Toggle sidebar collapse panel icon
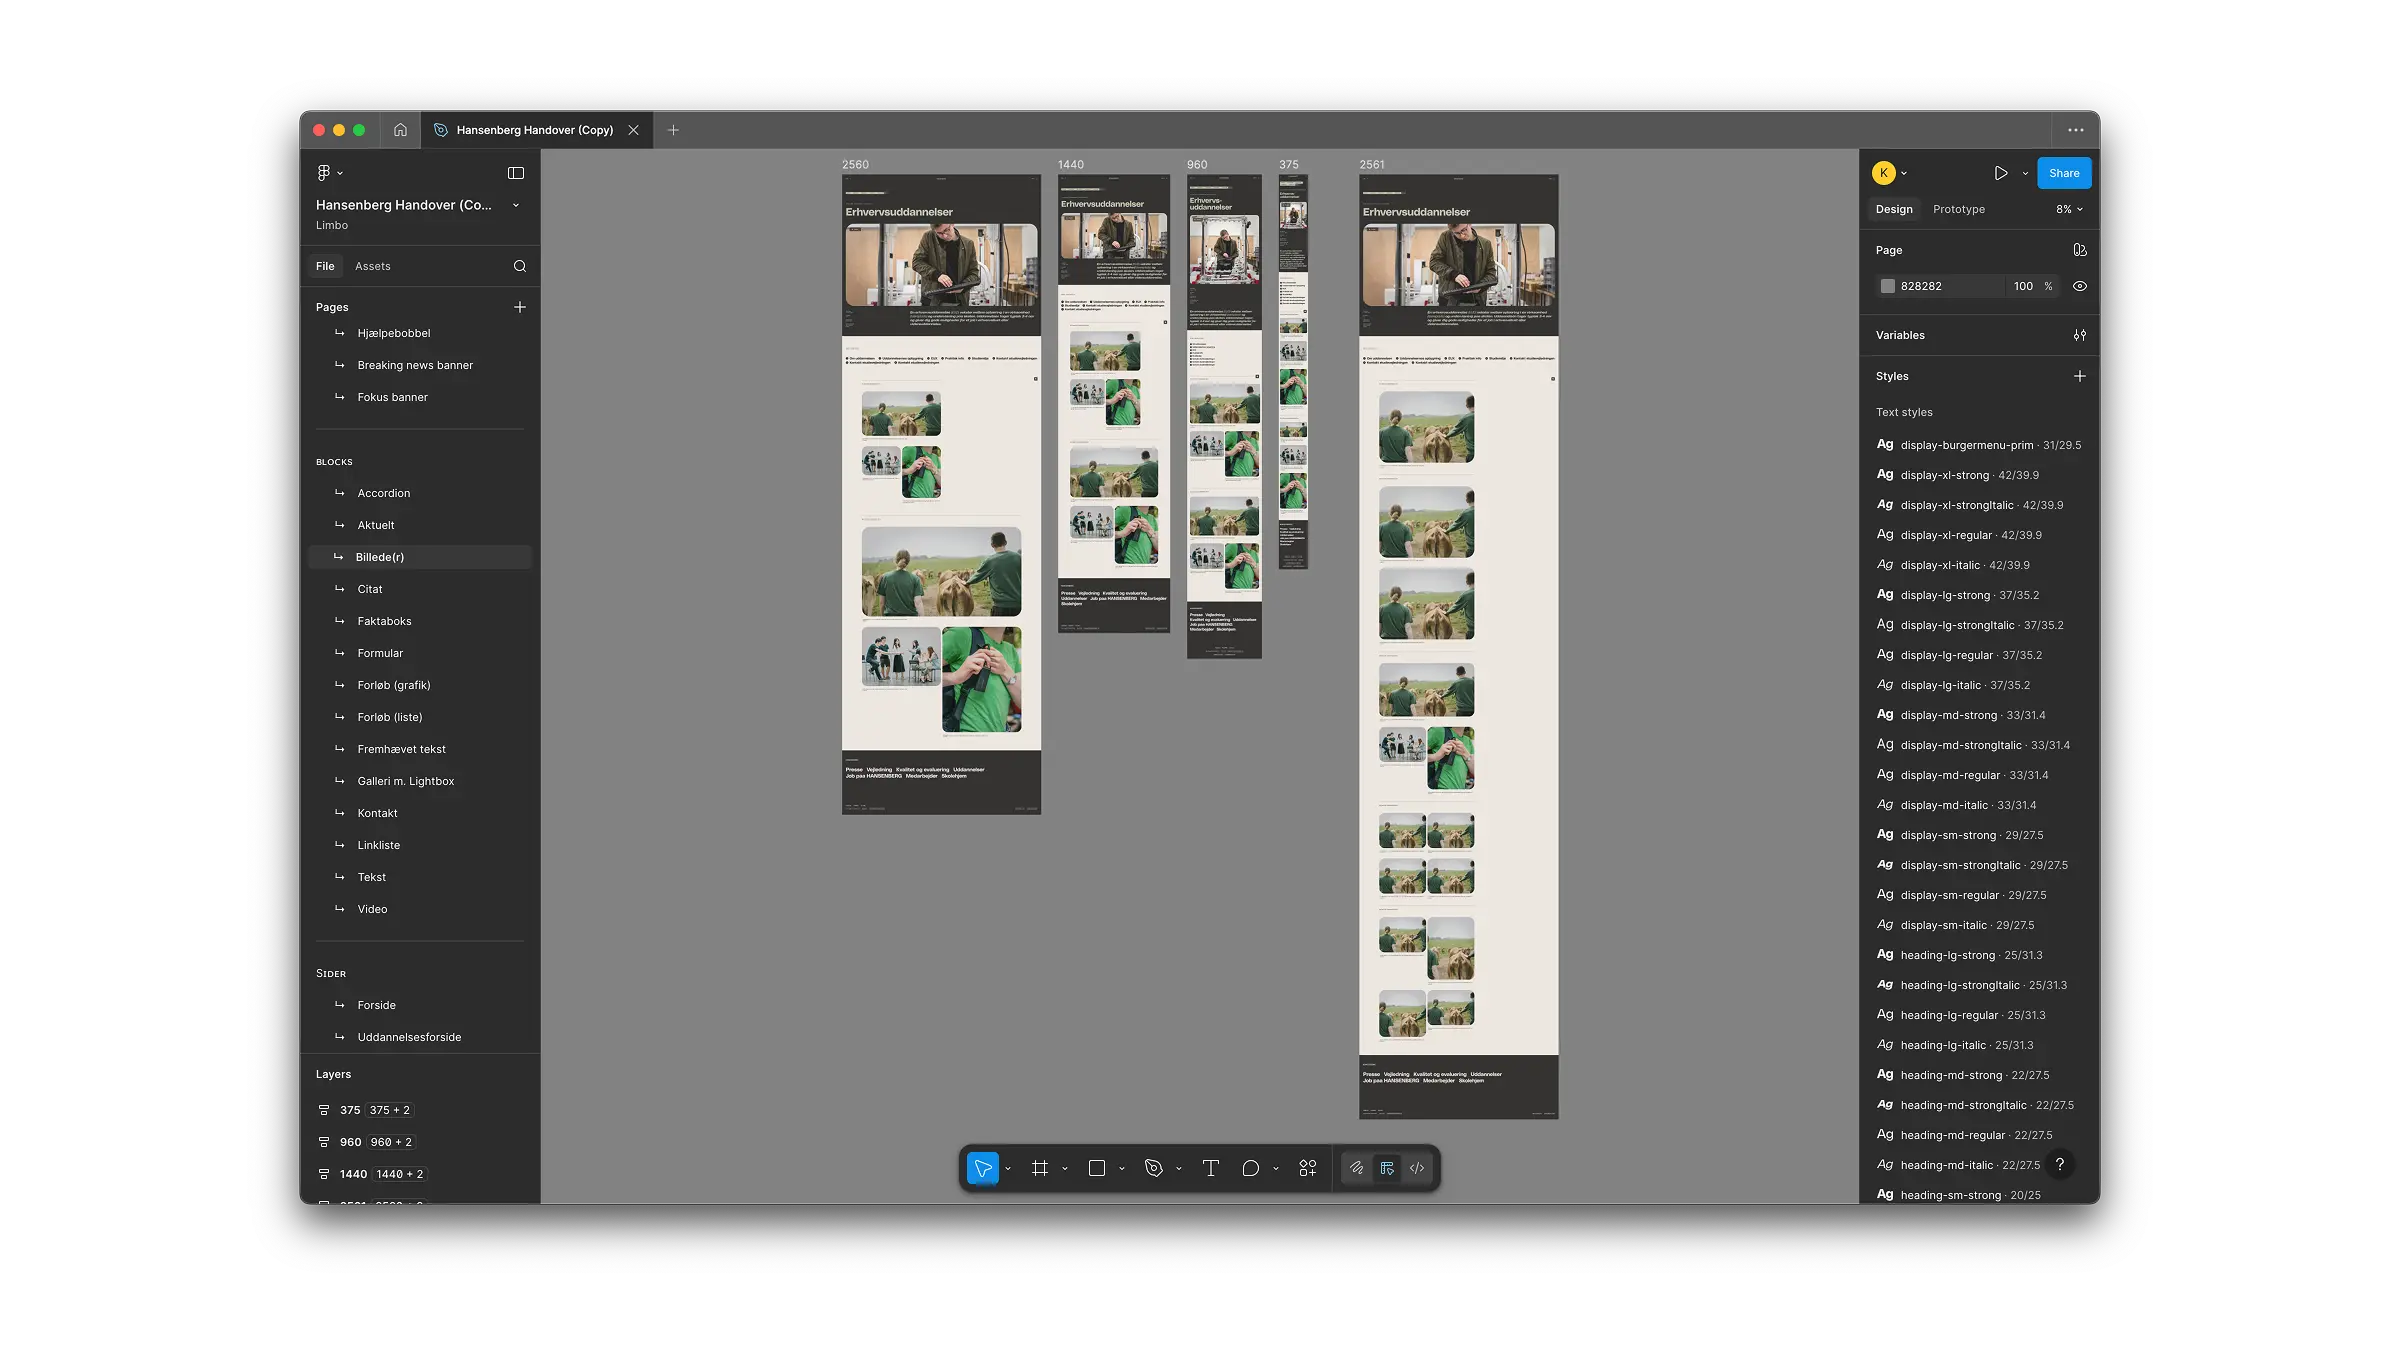The width and height of the screenshot is (2400, 1350). (516, 173)
